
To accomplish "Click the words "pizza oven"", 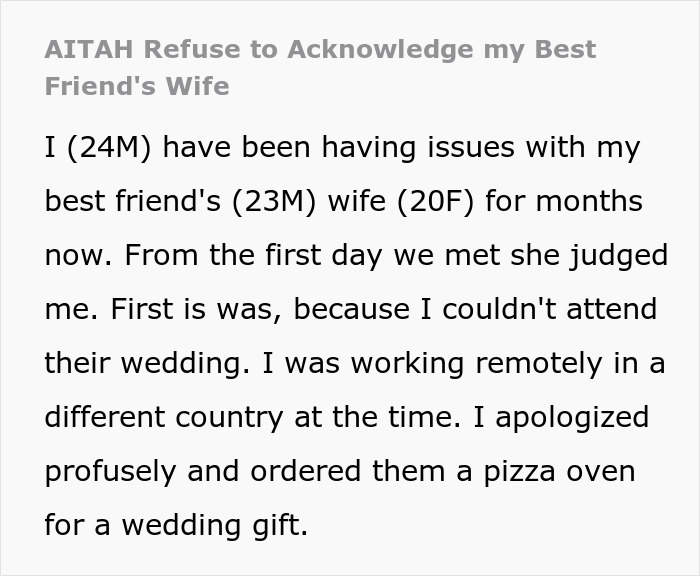I will point(559,472).
